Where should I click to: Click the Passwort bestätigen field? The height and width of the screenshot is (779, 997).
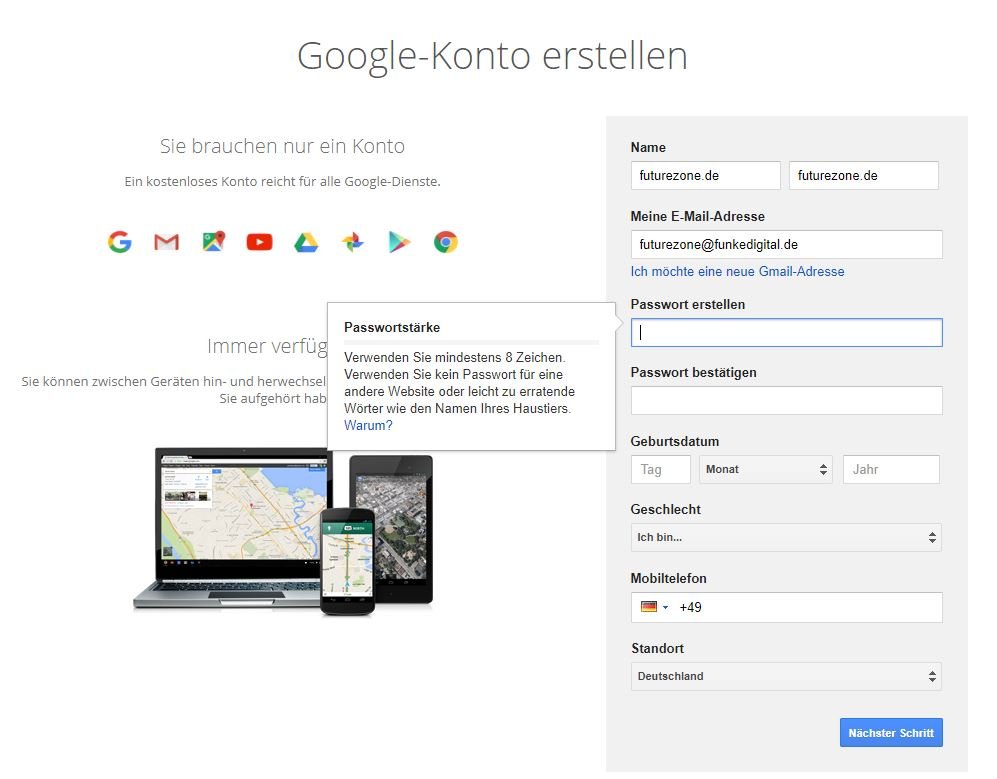787,401
